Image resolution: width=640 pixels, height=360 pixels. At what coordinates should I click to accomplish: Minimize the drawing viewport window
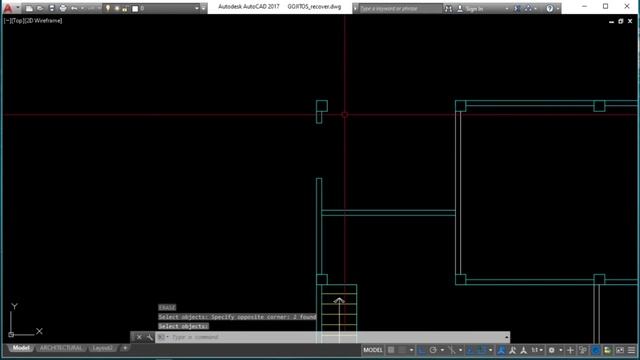(611, 22)
